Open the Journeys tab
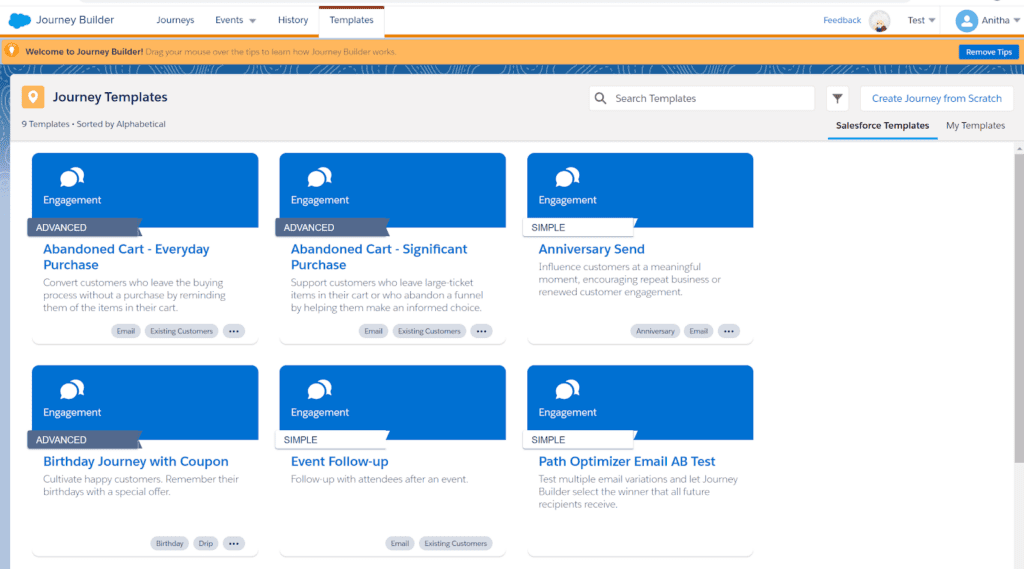This screenshot has height=569, width=1024. click(x=175, y=20)
